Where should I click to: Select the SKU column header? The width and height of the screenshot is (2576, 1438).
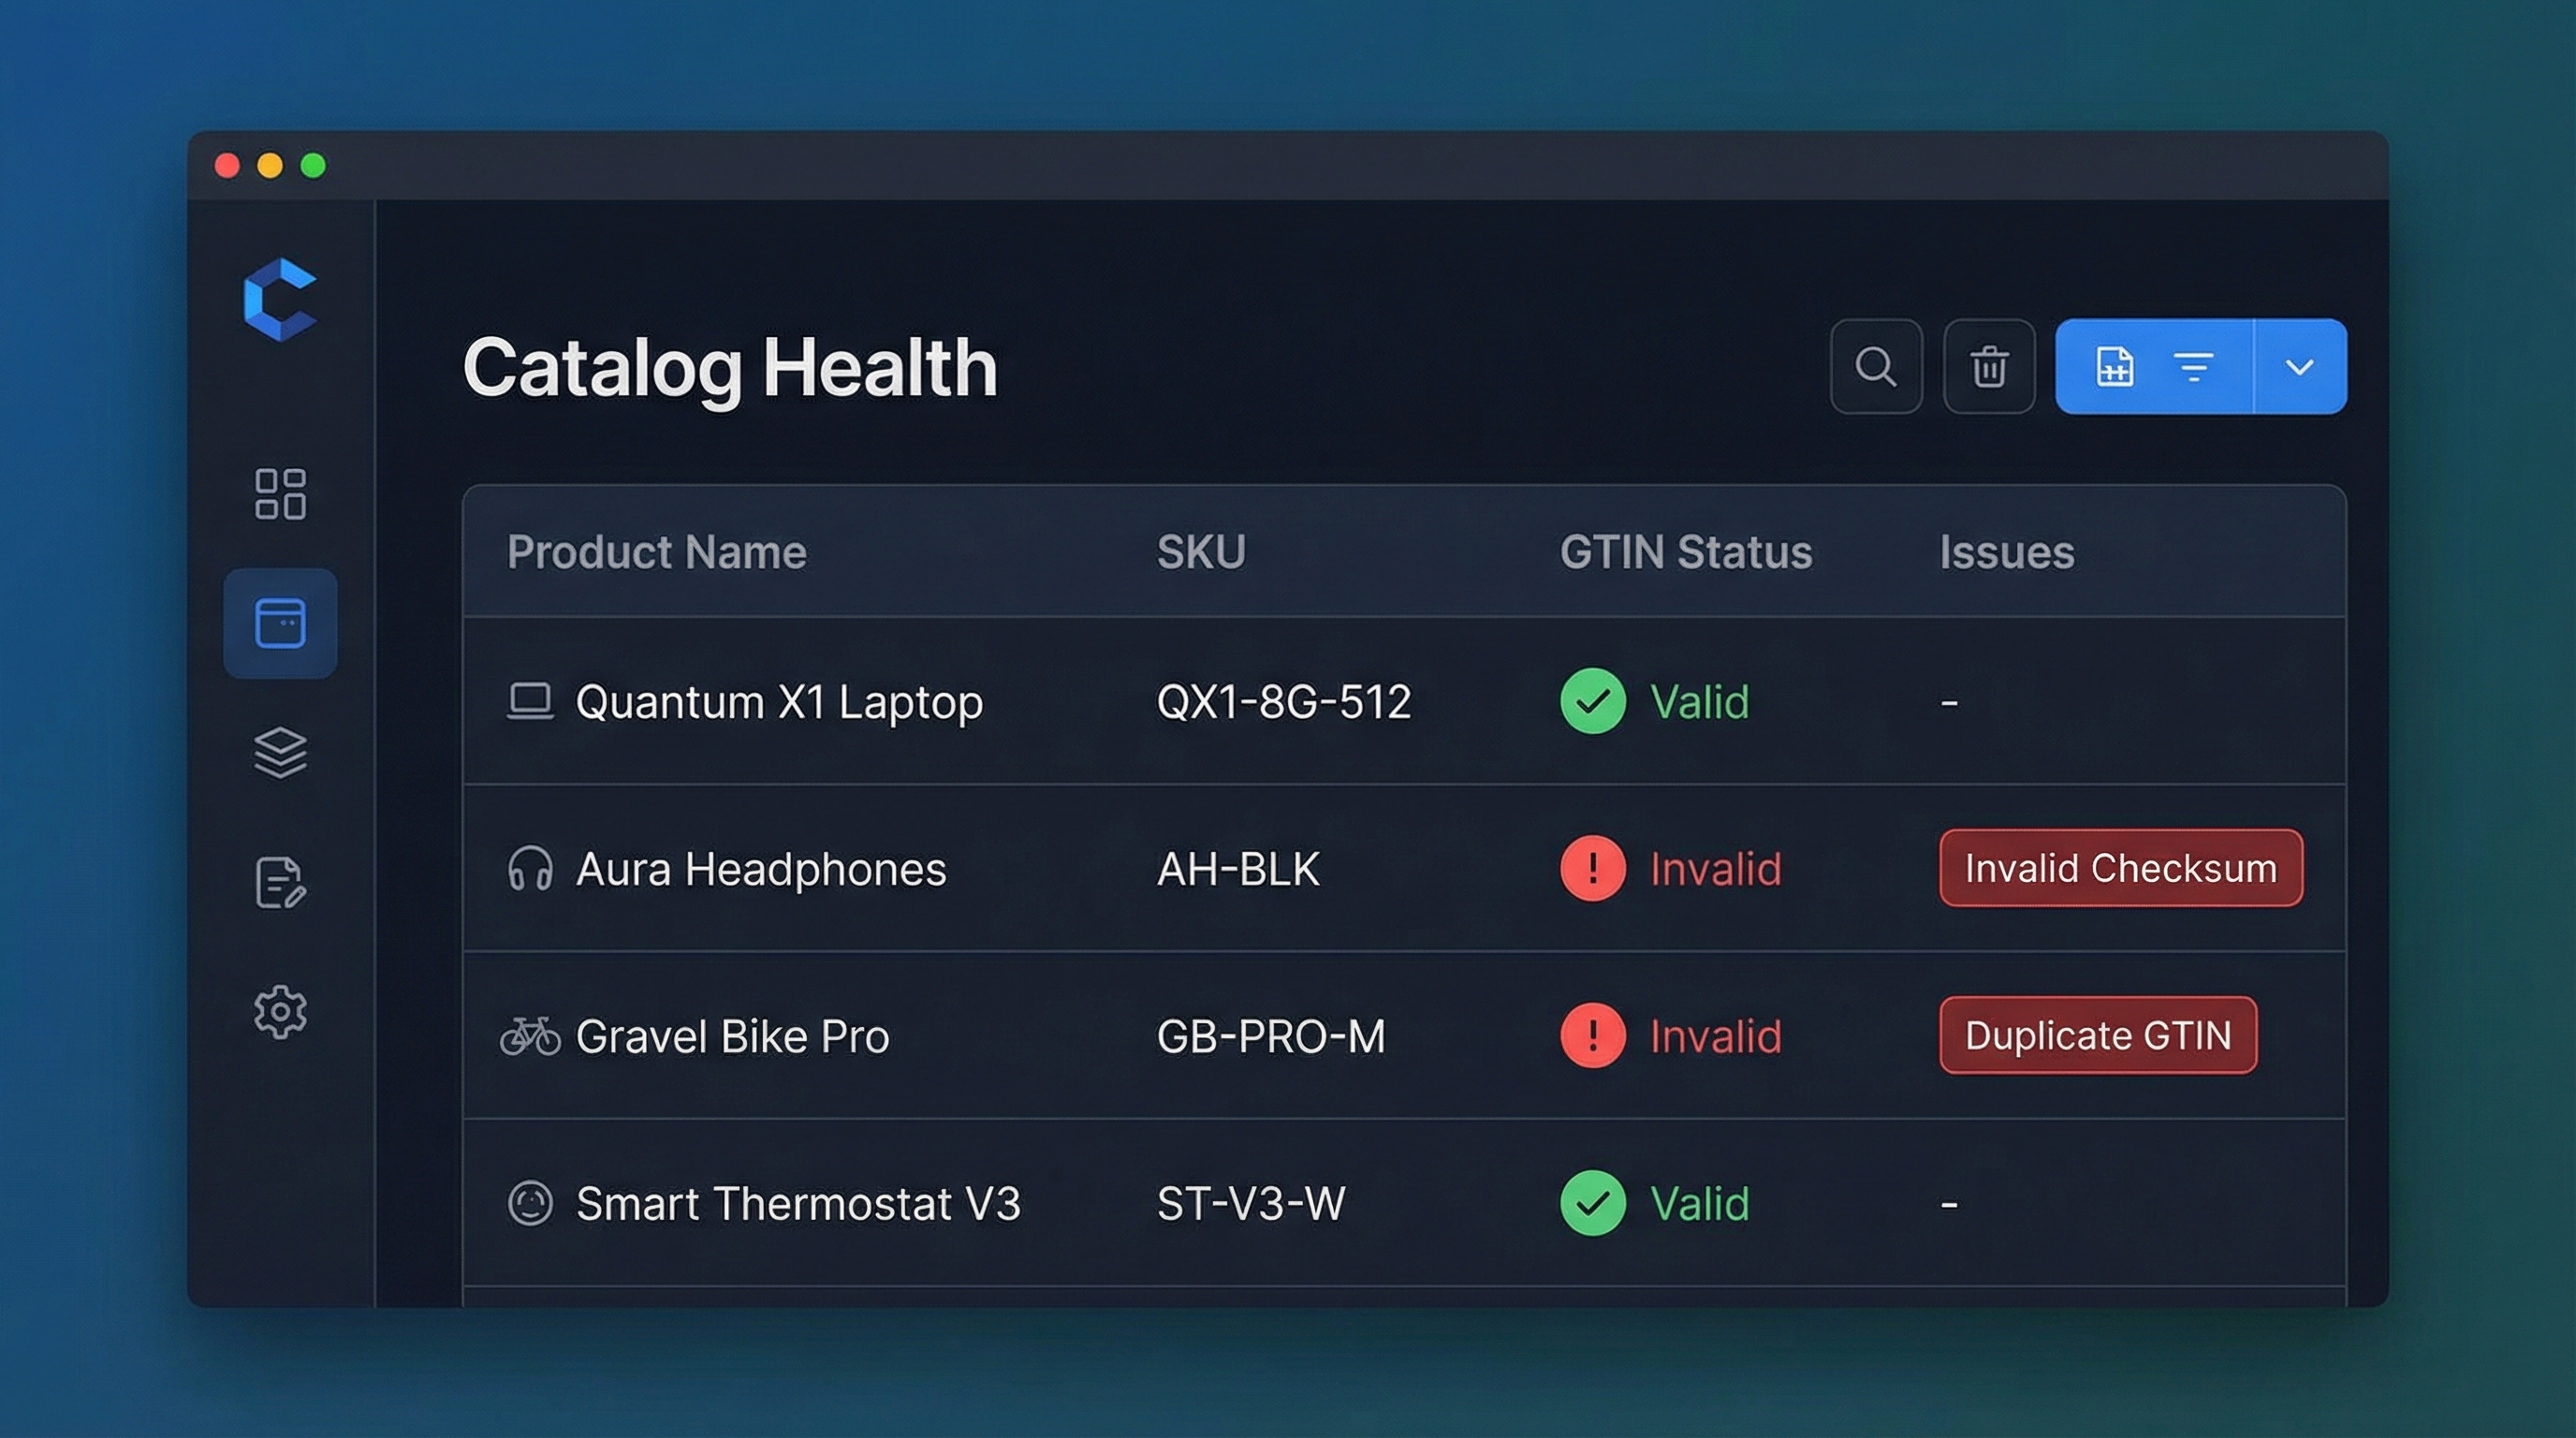(1201, 552)
